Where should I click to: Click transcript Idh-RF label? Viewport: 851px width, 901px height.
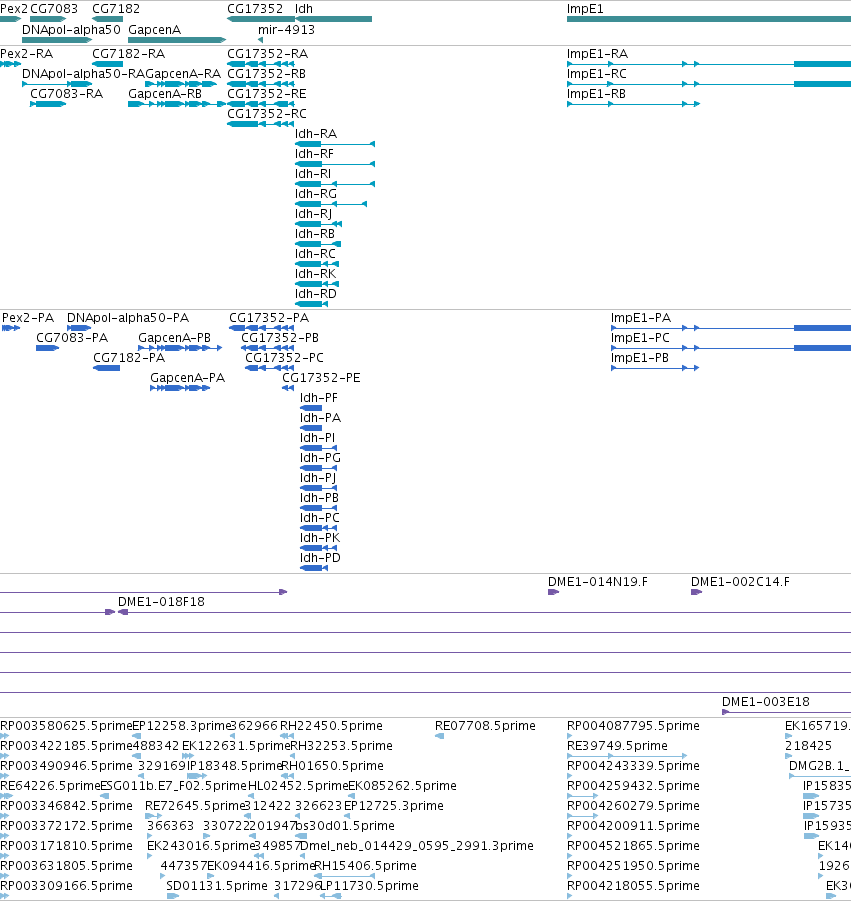tap(314, 154)
